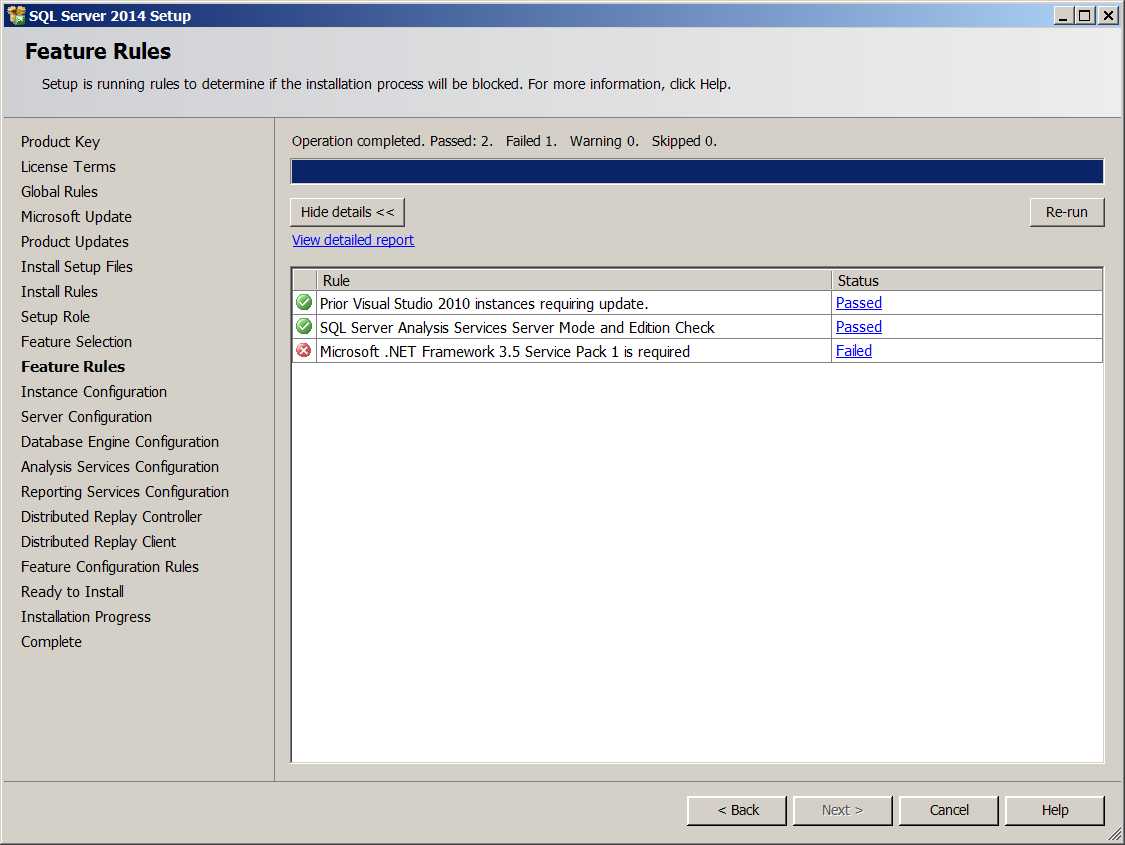Image resolution: width=1125 pixels, height=845 pixels.
Task: Click the 'Operation completed' status summary text
Action: coord(504,141)
